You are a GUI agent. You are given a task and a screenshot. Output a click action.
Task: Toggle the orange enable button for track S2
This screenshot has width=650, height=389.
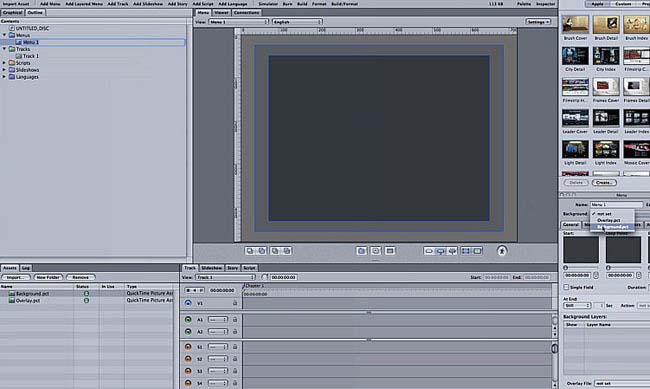click(x=188, y=359)
